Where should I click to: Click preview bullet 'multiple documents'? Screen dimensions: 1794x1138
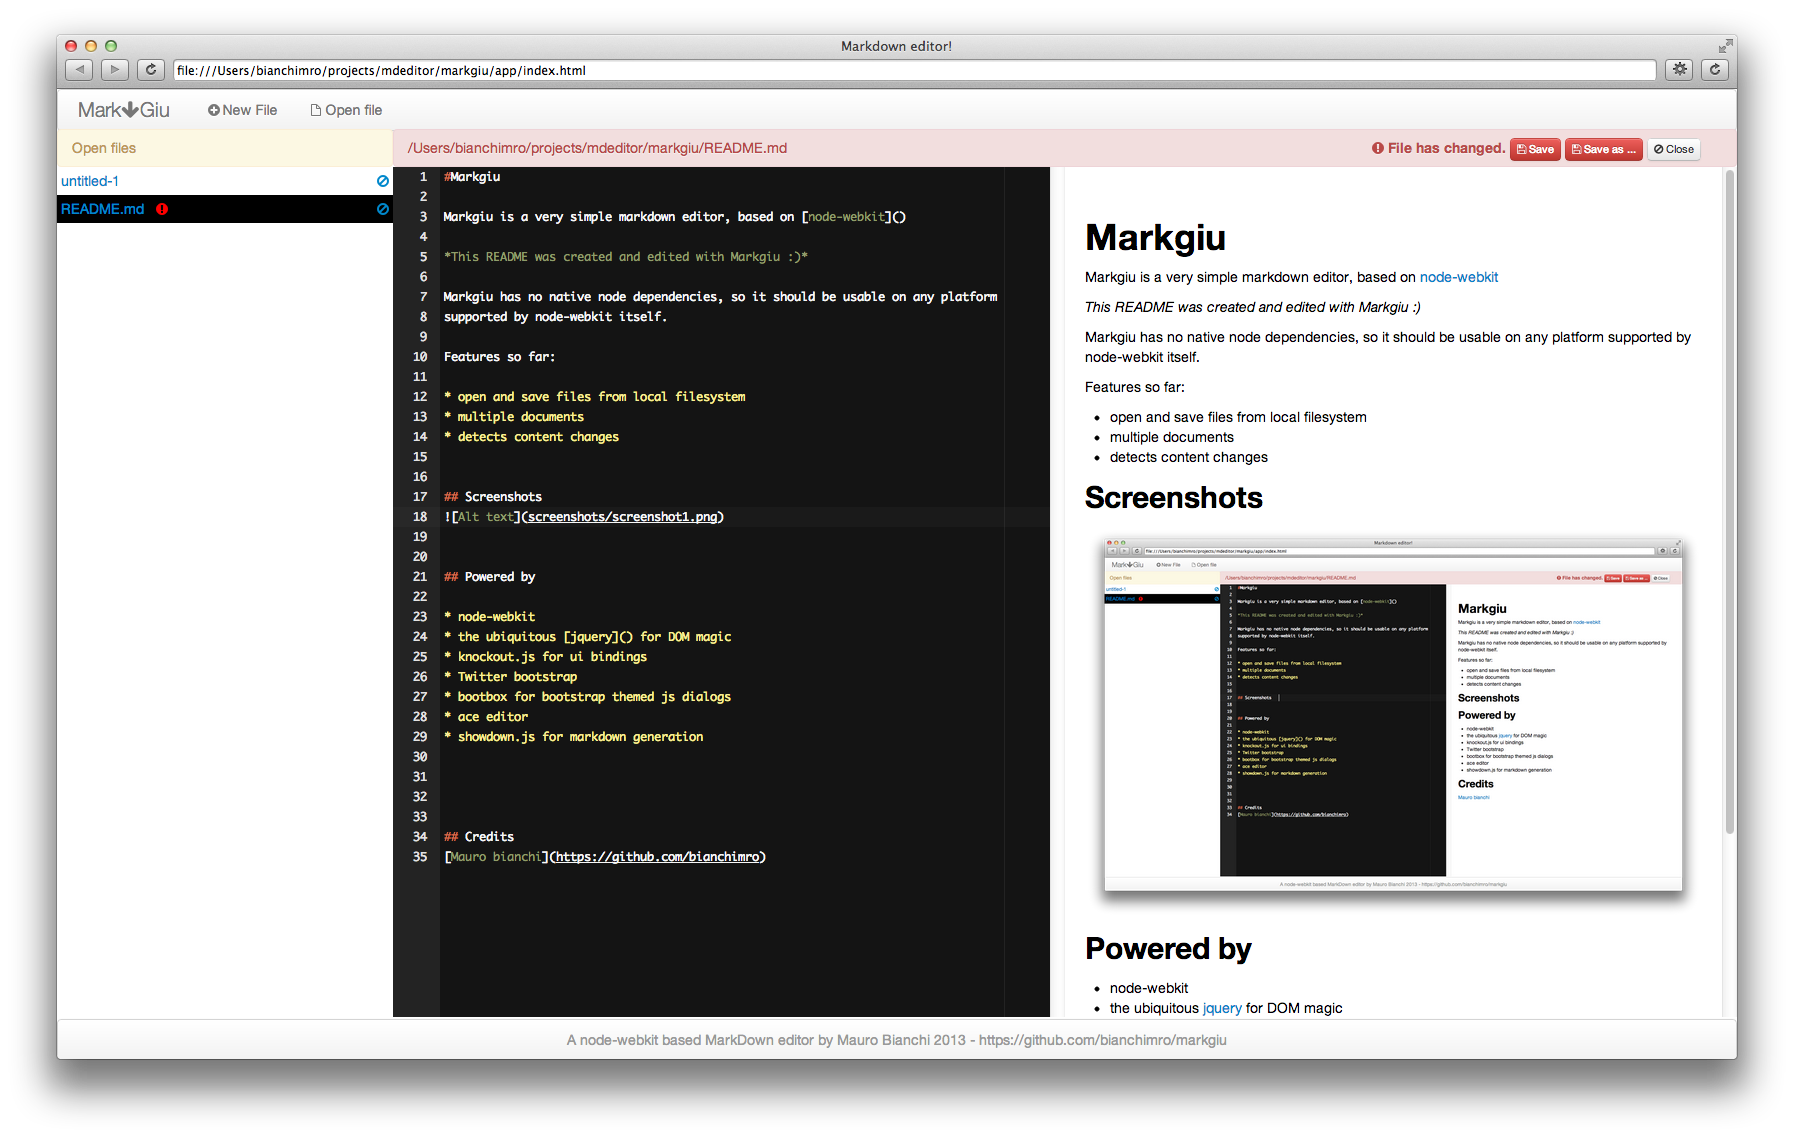[1171, 437]
